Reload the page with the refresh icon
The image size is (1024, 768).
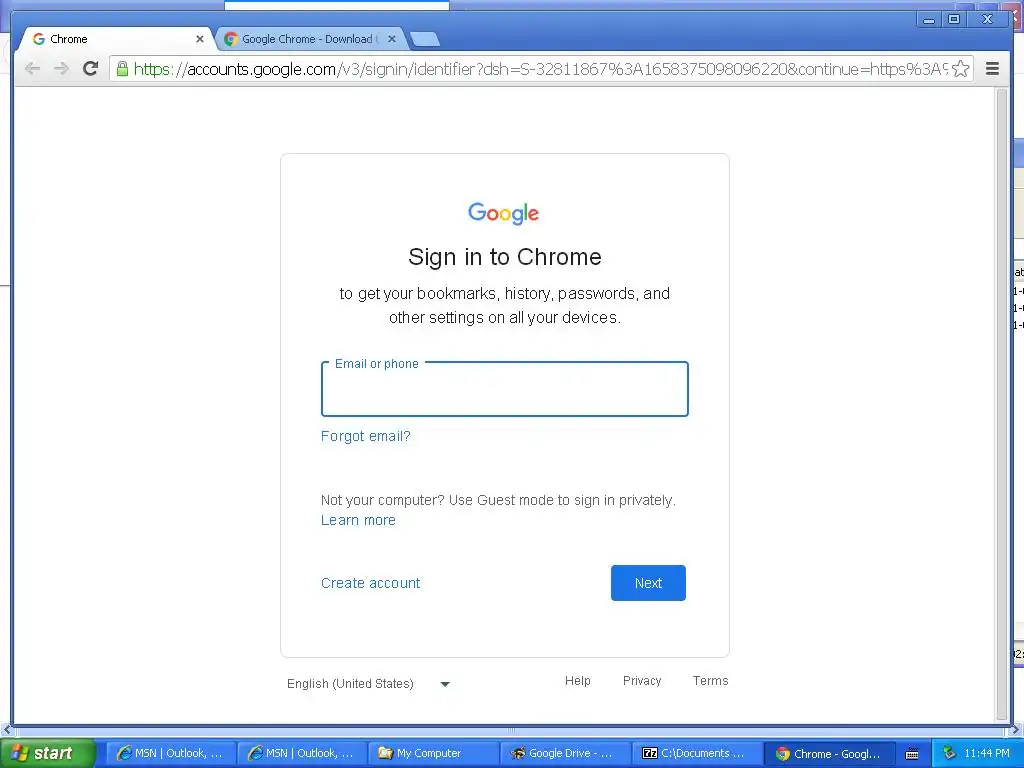[x=91, y=69]
